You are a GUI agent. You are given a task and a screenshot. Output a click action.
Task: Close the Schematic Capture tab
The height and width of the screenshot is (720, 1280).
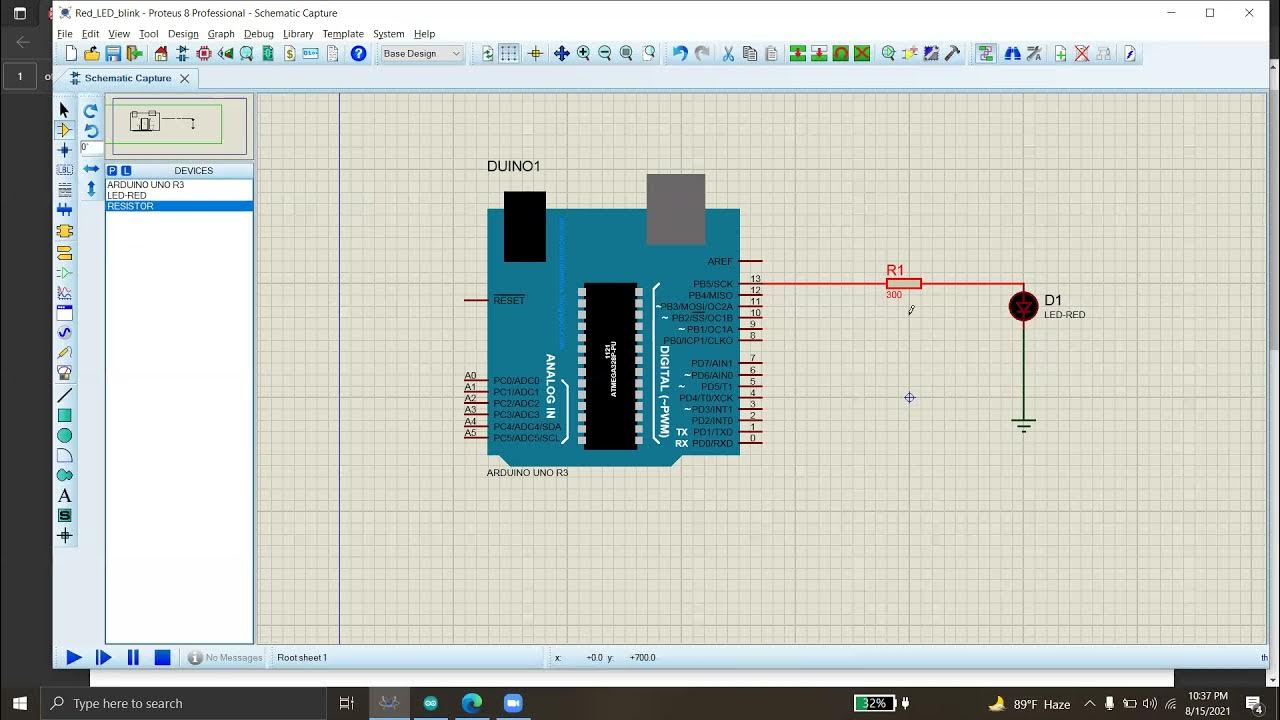(183, 78)
